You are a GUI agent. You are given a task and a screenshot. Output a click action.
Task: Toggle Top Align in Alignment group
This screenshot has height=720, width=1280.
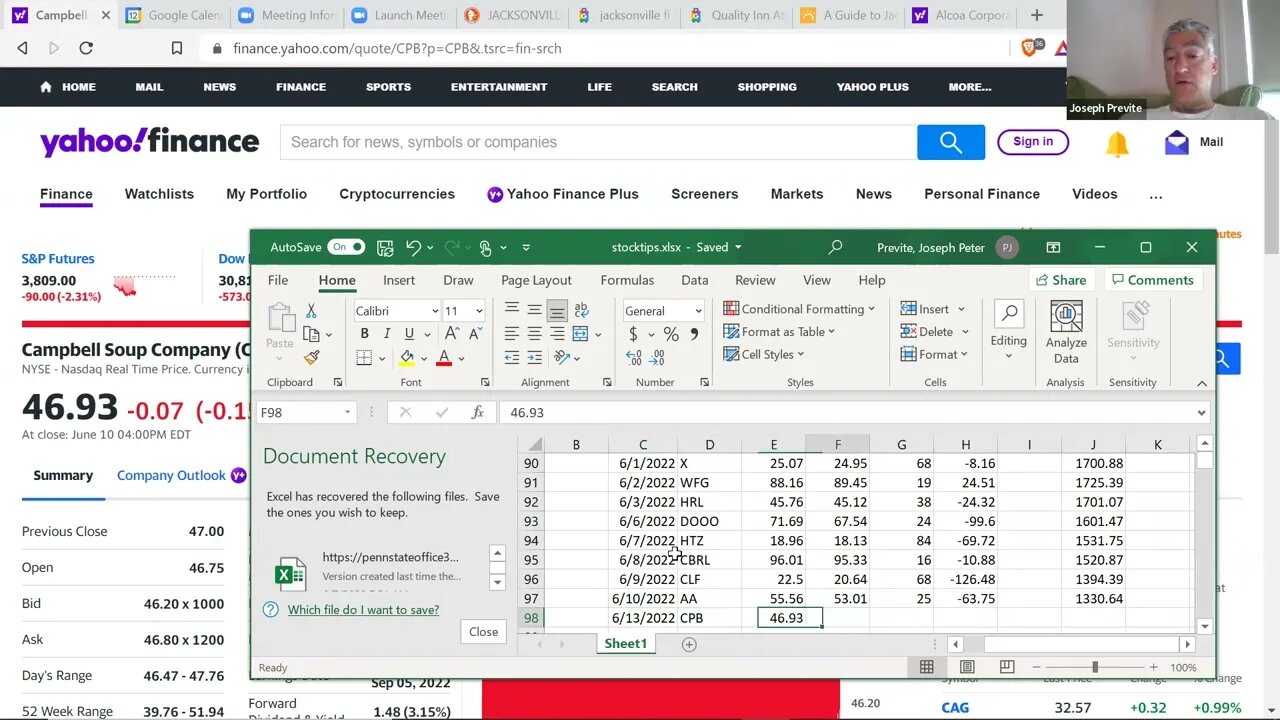coord(512,310)
